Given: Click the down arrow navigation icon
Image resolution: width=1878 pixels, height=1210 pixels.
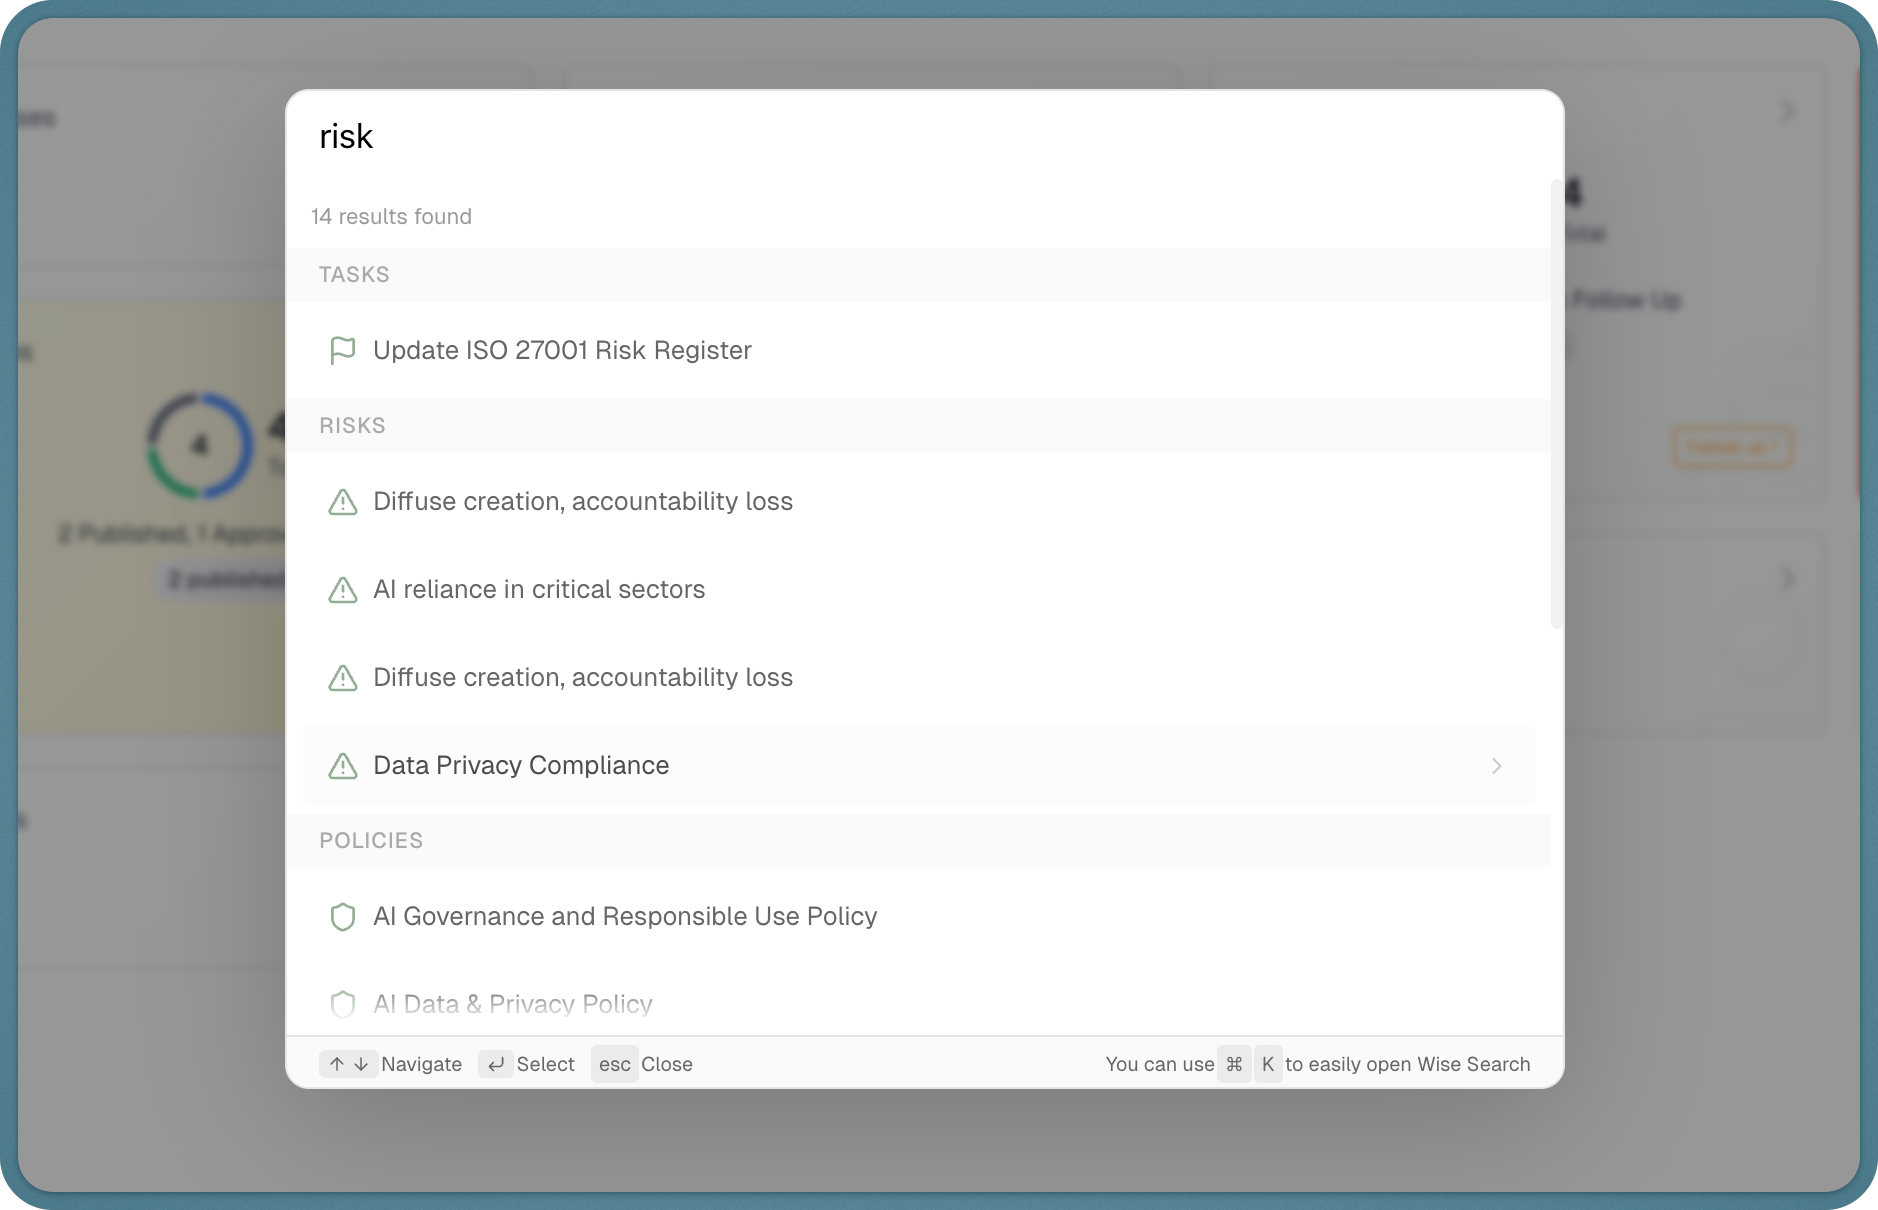Looking at the screenshot, I should coord(361,1064).
